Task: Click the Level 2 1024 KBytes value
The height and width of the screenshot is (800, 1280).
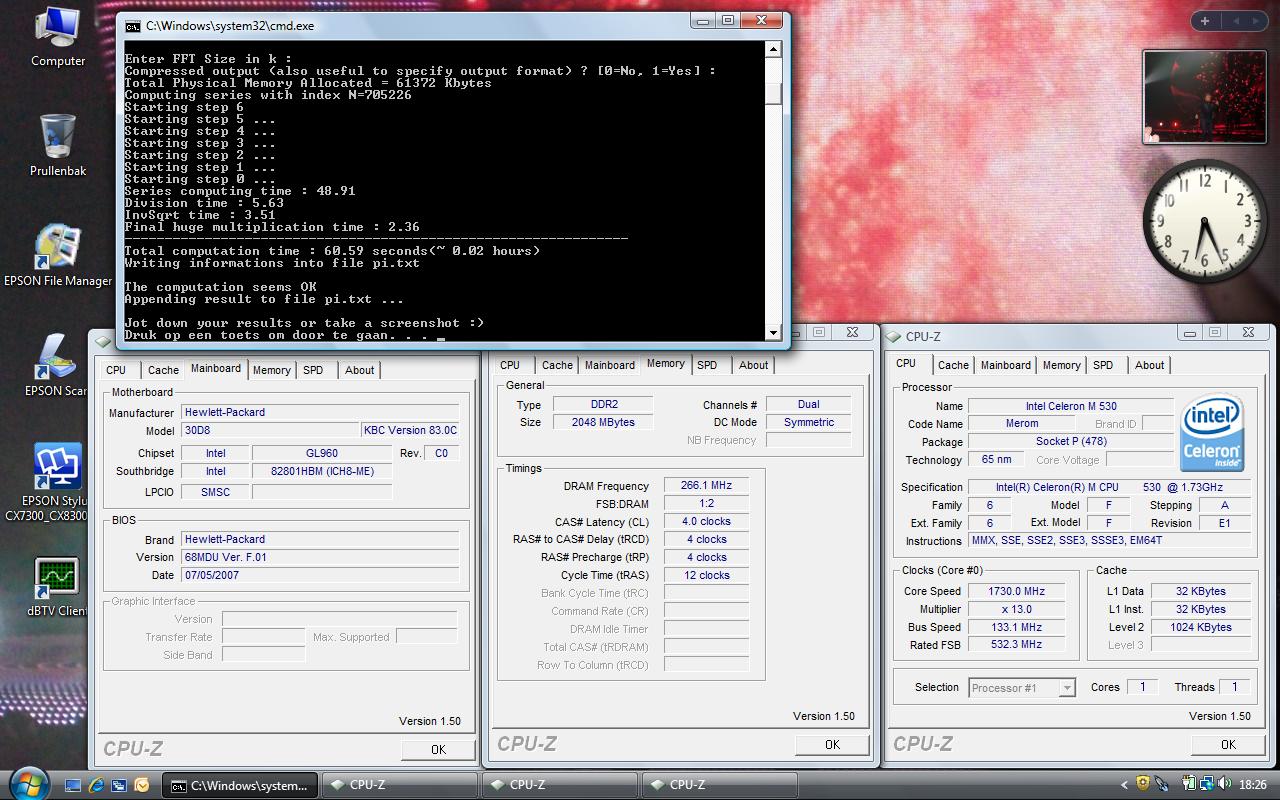Action: tap(1201, 627)
